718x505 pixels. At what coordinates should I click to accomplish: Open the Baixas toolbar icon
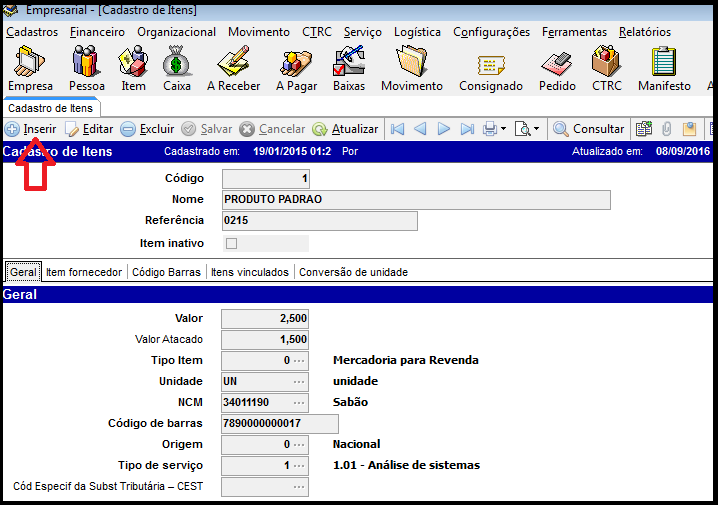tap(348, 68)
